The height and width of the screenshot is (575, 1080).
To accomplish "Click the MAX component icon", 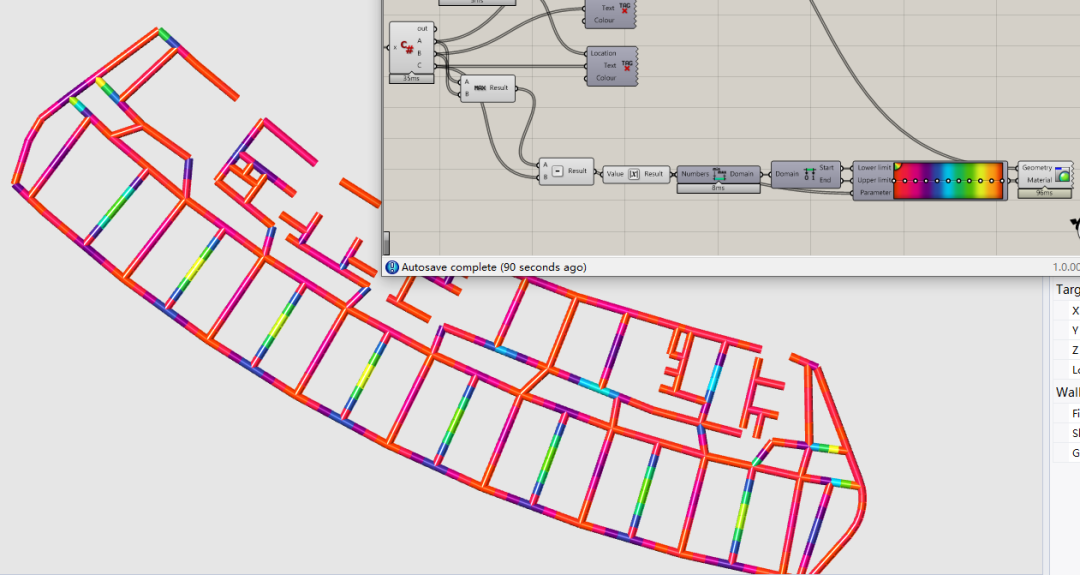I will (480, 88).
